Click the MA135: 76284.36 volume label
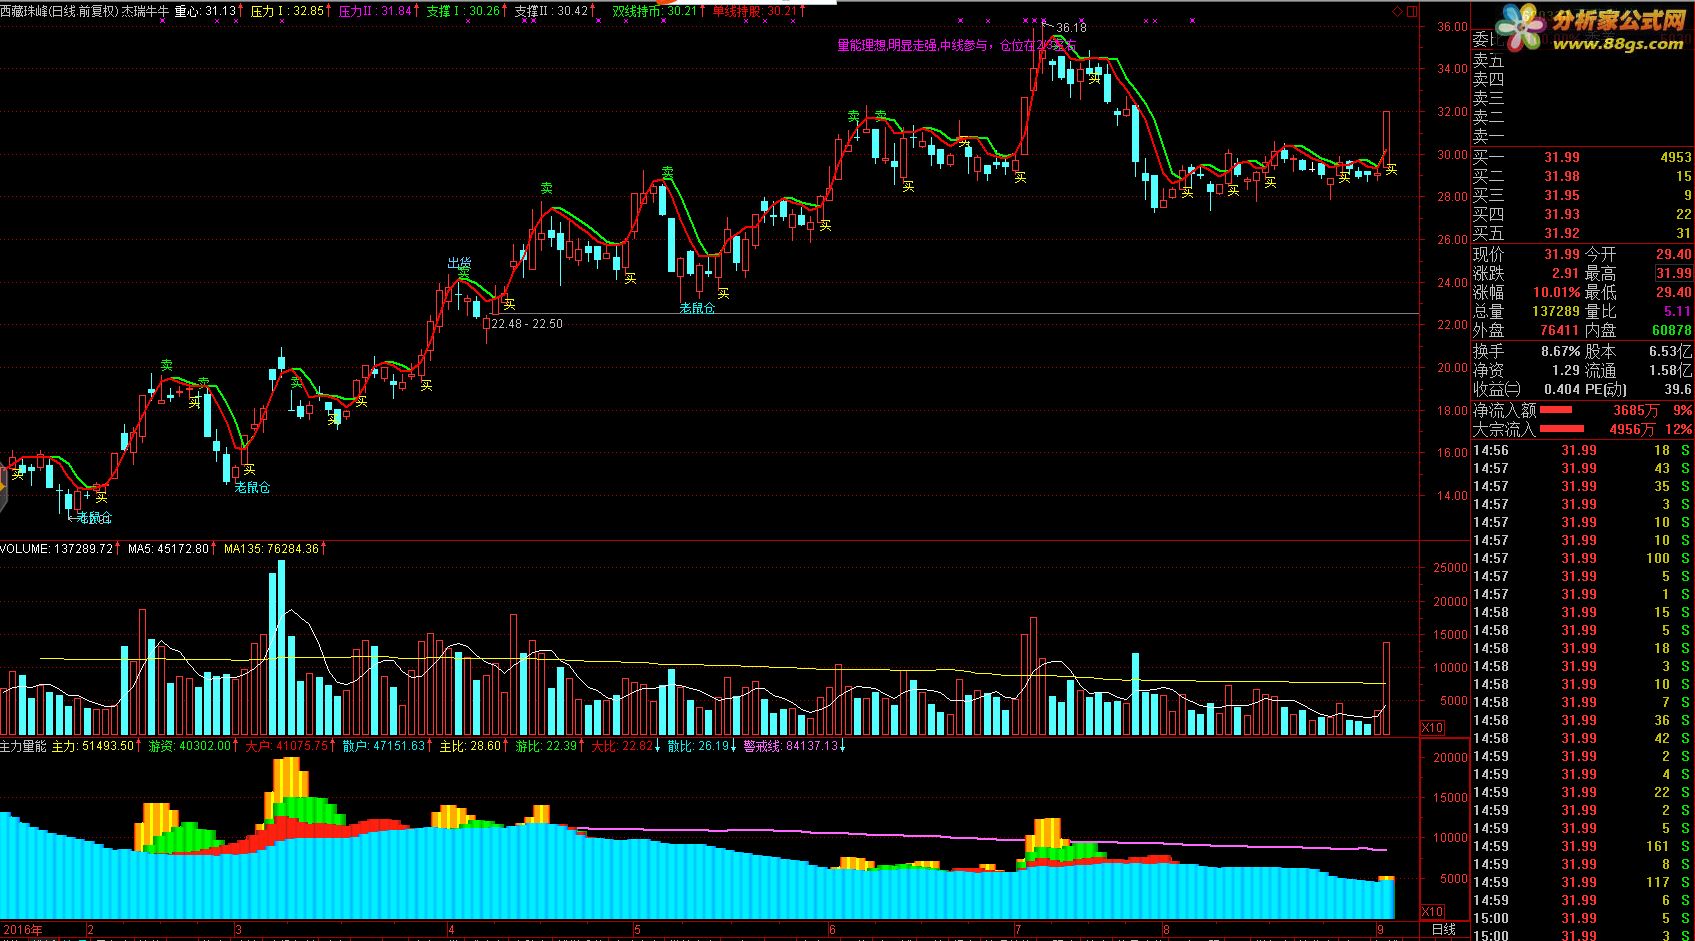The width and height of the screenshot is (1695, 941). click(x=274, y=549)
